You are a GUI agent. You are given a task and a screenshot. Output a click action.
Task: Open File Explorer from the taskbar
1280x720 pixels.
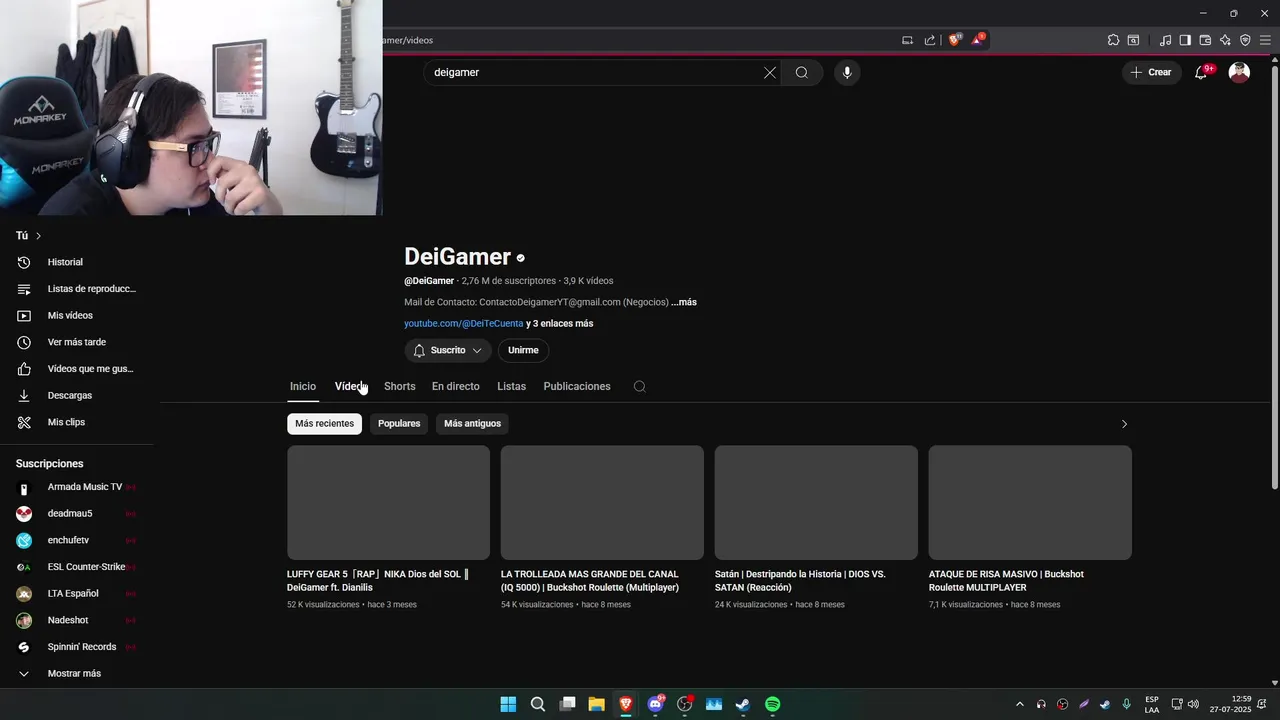pos(596,704)
